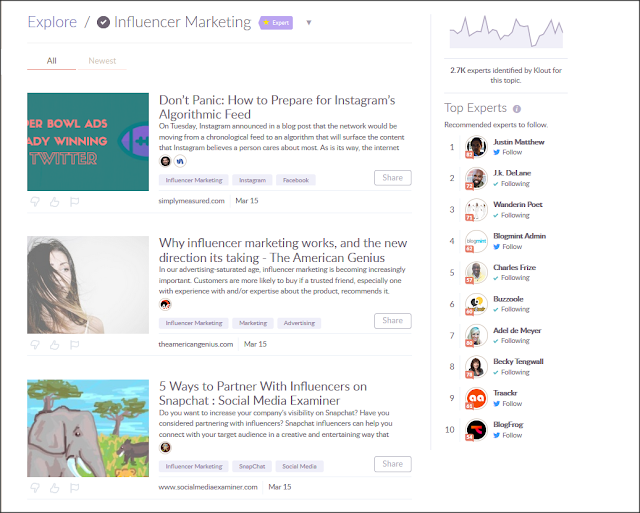640x513 pixels.
Task: Toggle Following for Buzzoole
Action: coord(511,309)
